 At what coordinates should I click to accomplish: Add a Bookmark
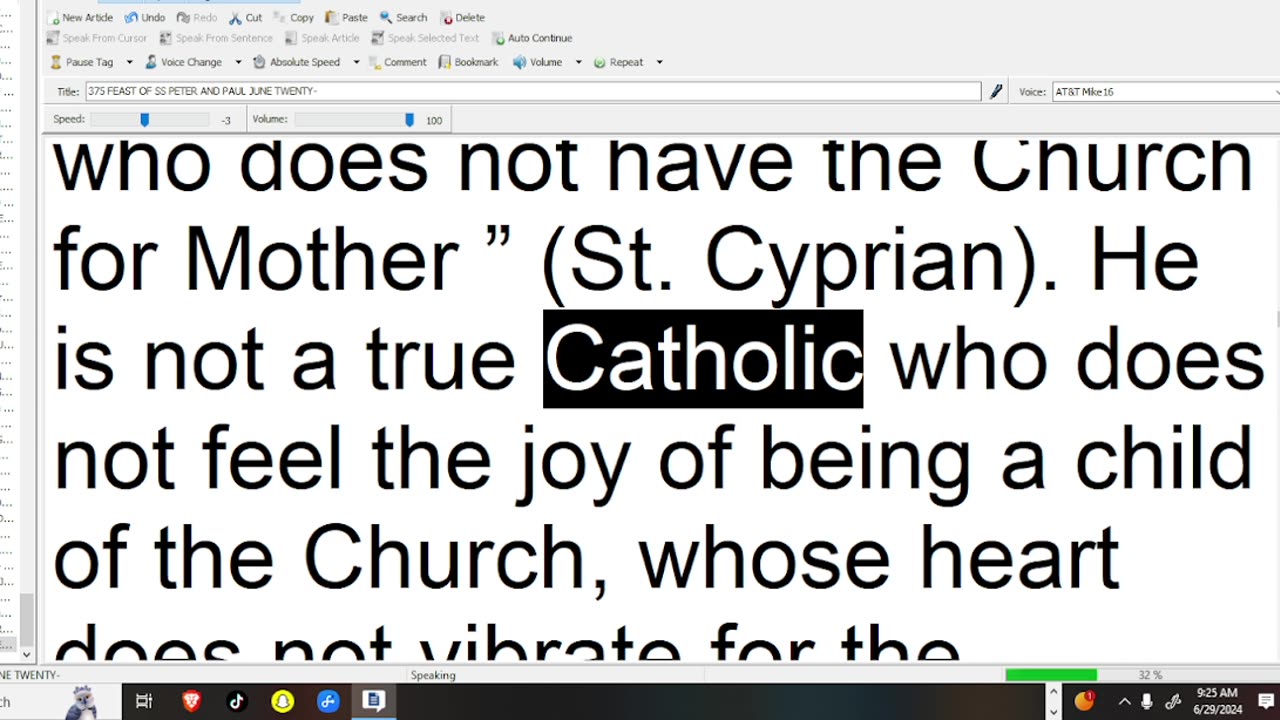tap(468, 62)
